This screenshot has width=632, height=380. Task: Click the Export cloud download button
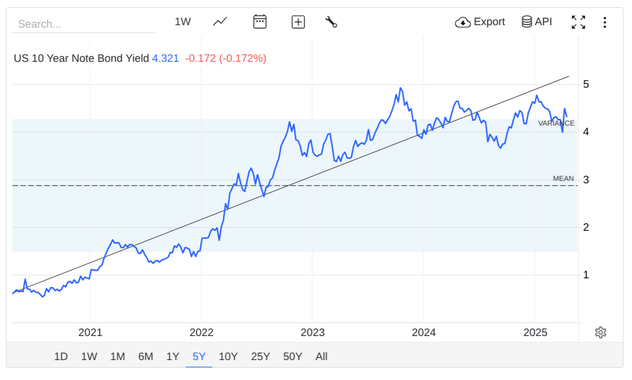coord(480,22)
